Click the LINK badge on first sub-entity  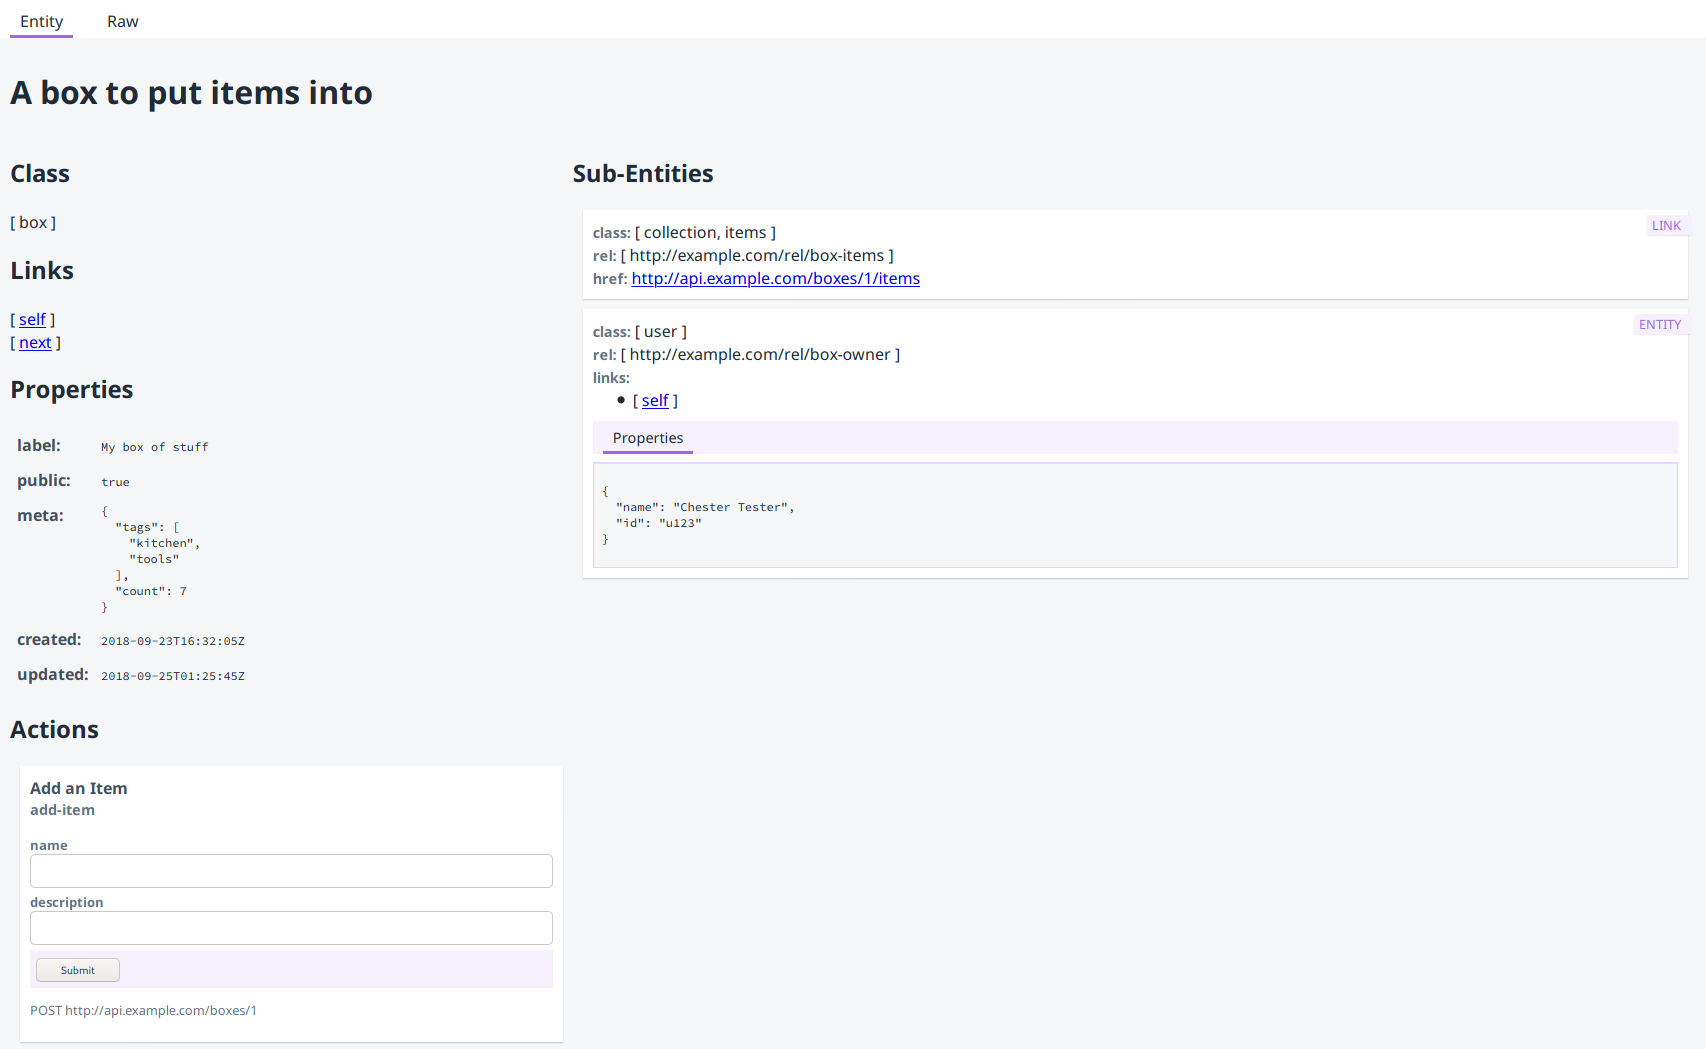[x=1666, y=226]
